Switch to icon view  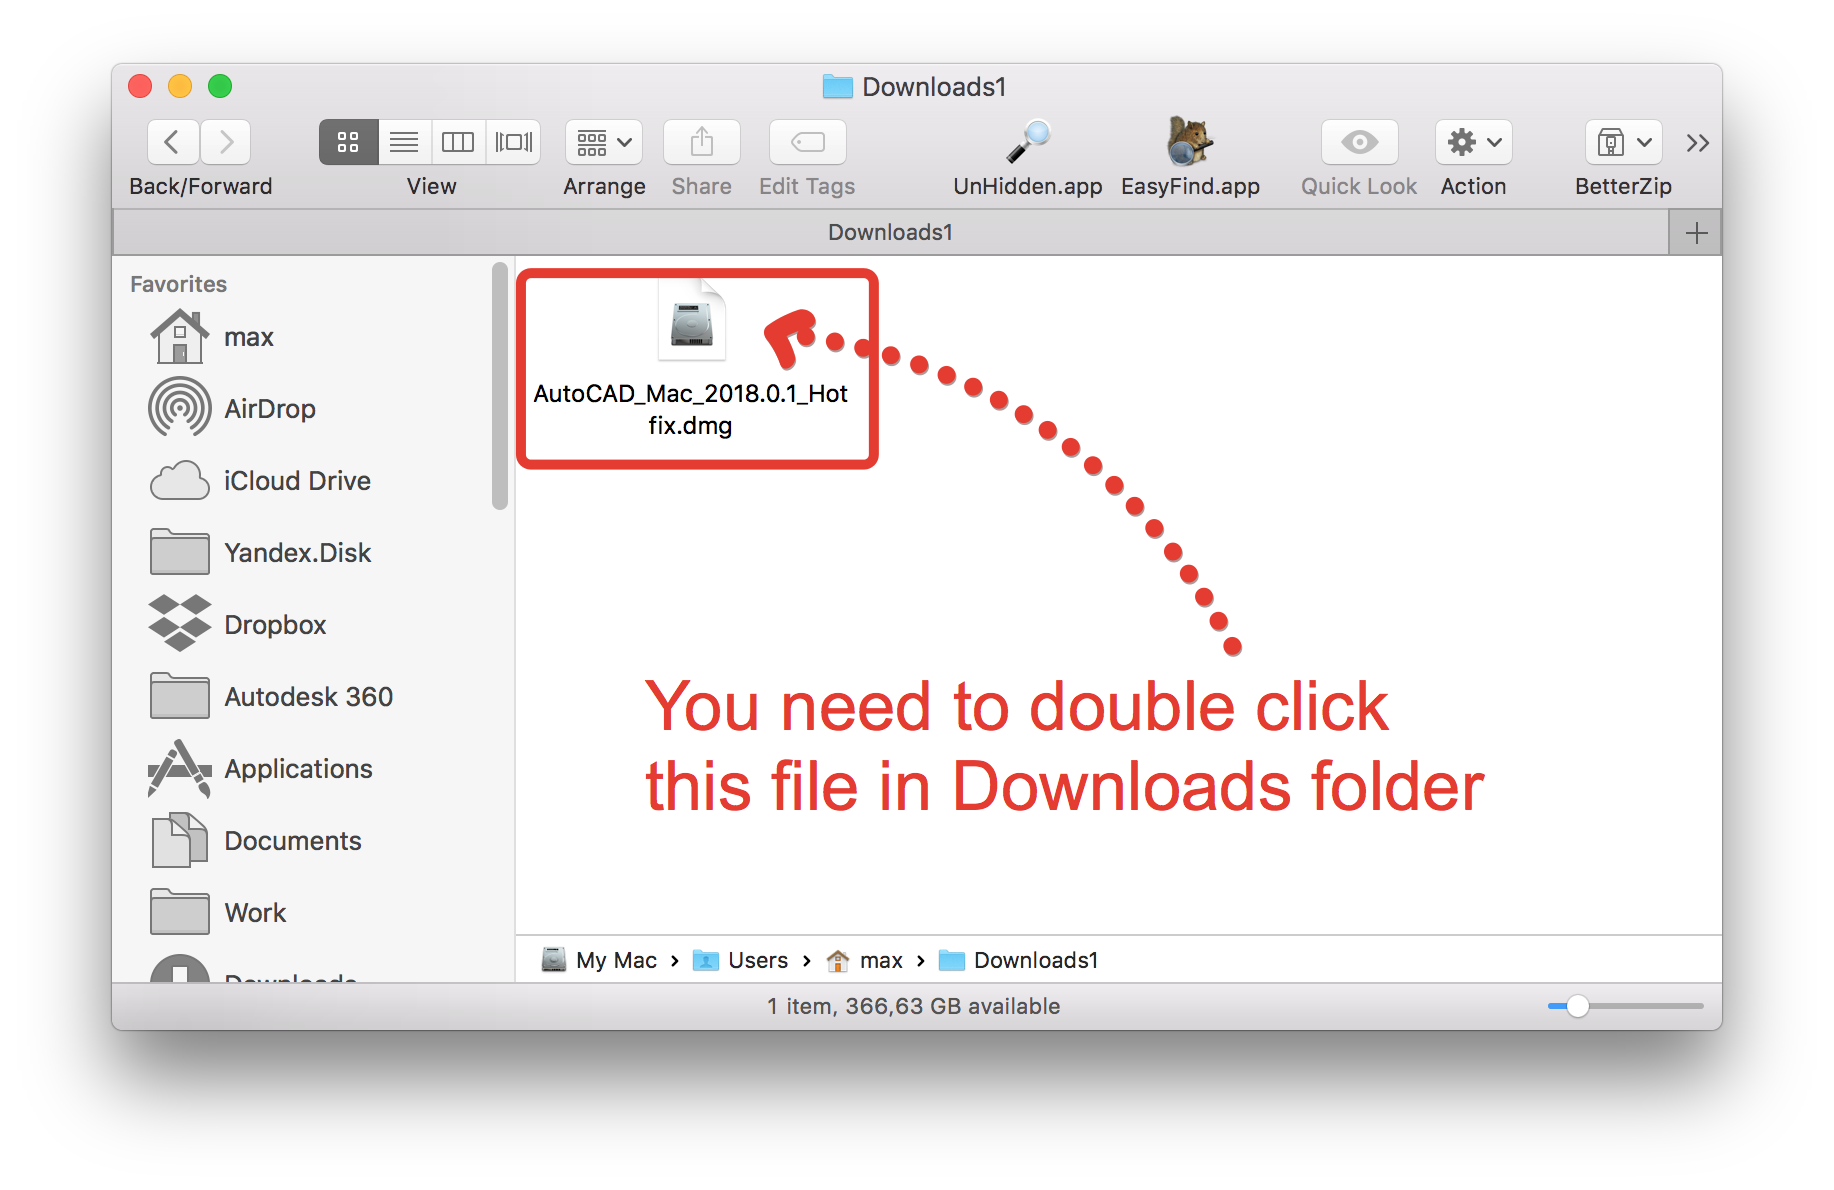tap(348, 142)
